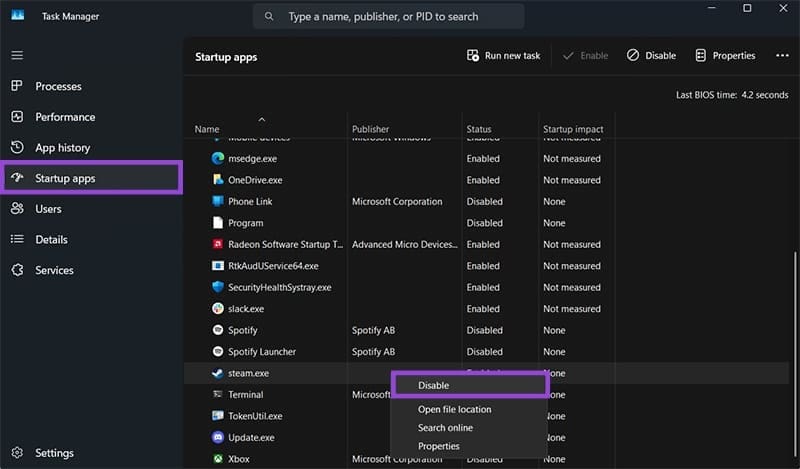Click the Spotify app icon in list
800x469 pixels.
pos(218,330)
